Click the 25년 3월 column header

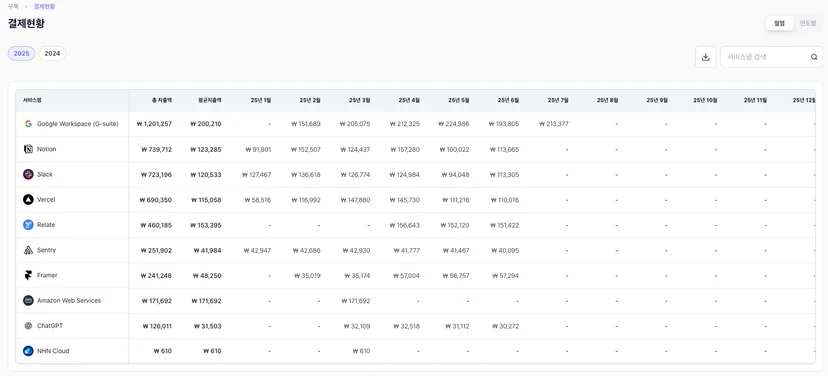(x=360, y=100)
